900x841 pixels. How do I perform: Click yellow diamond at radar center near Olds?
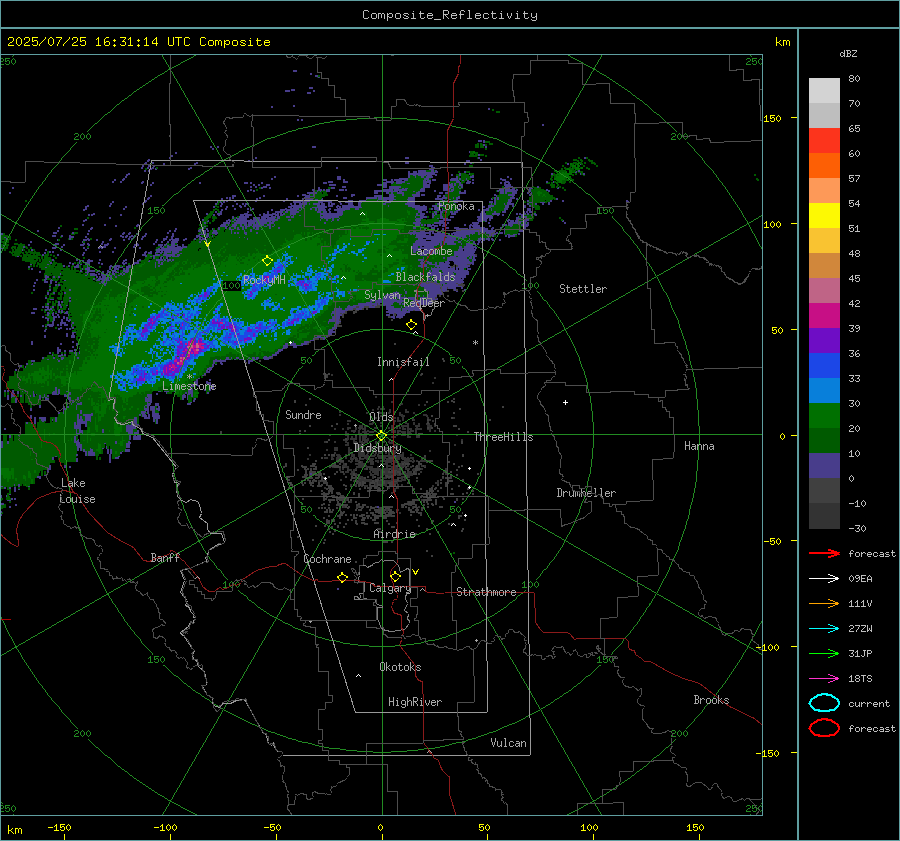pos(381,436)
